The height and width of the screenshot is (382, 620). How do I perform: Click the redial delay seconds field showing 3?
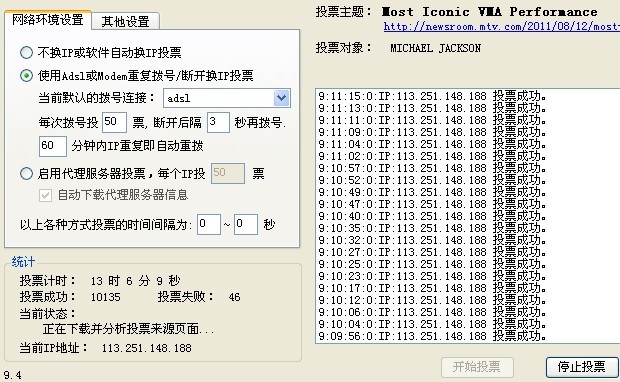(218, 122)
